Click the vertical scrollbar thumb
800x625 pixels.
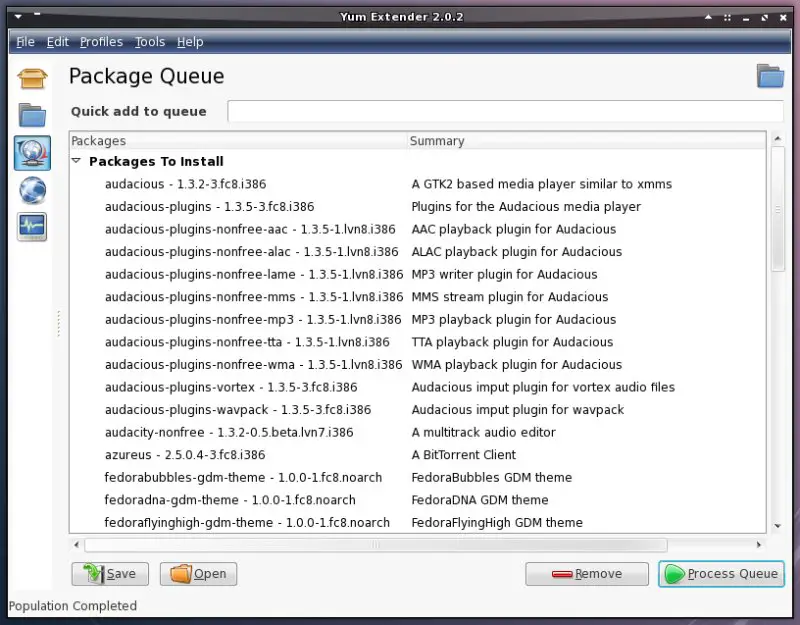(778, 209)
